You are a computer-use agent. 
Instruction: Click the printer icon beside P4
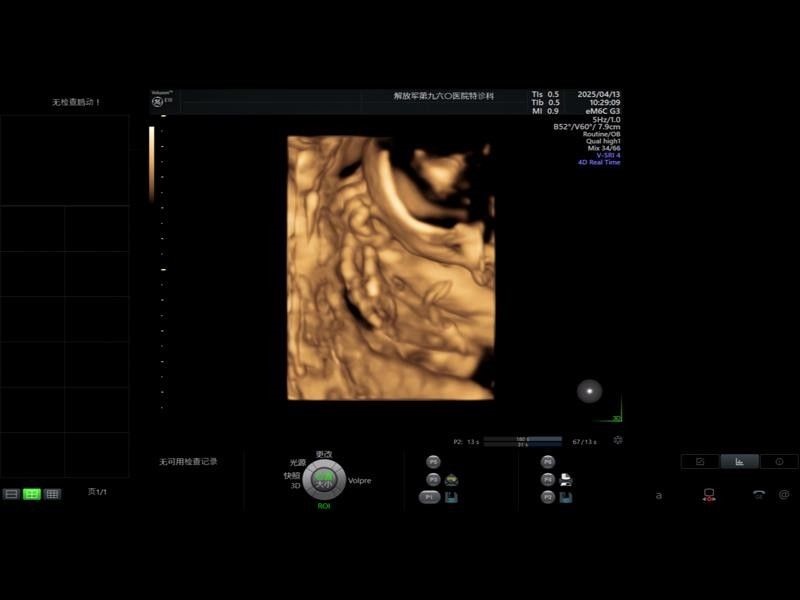[566, 480]
